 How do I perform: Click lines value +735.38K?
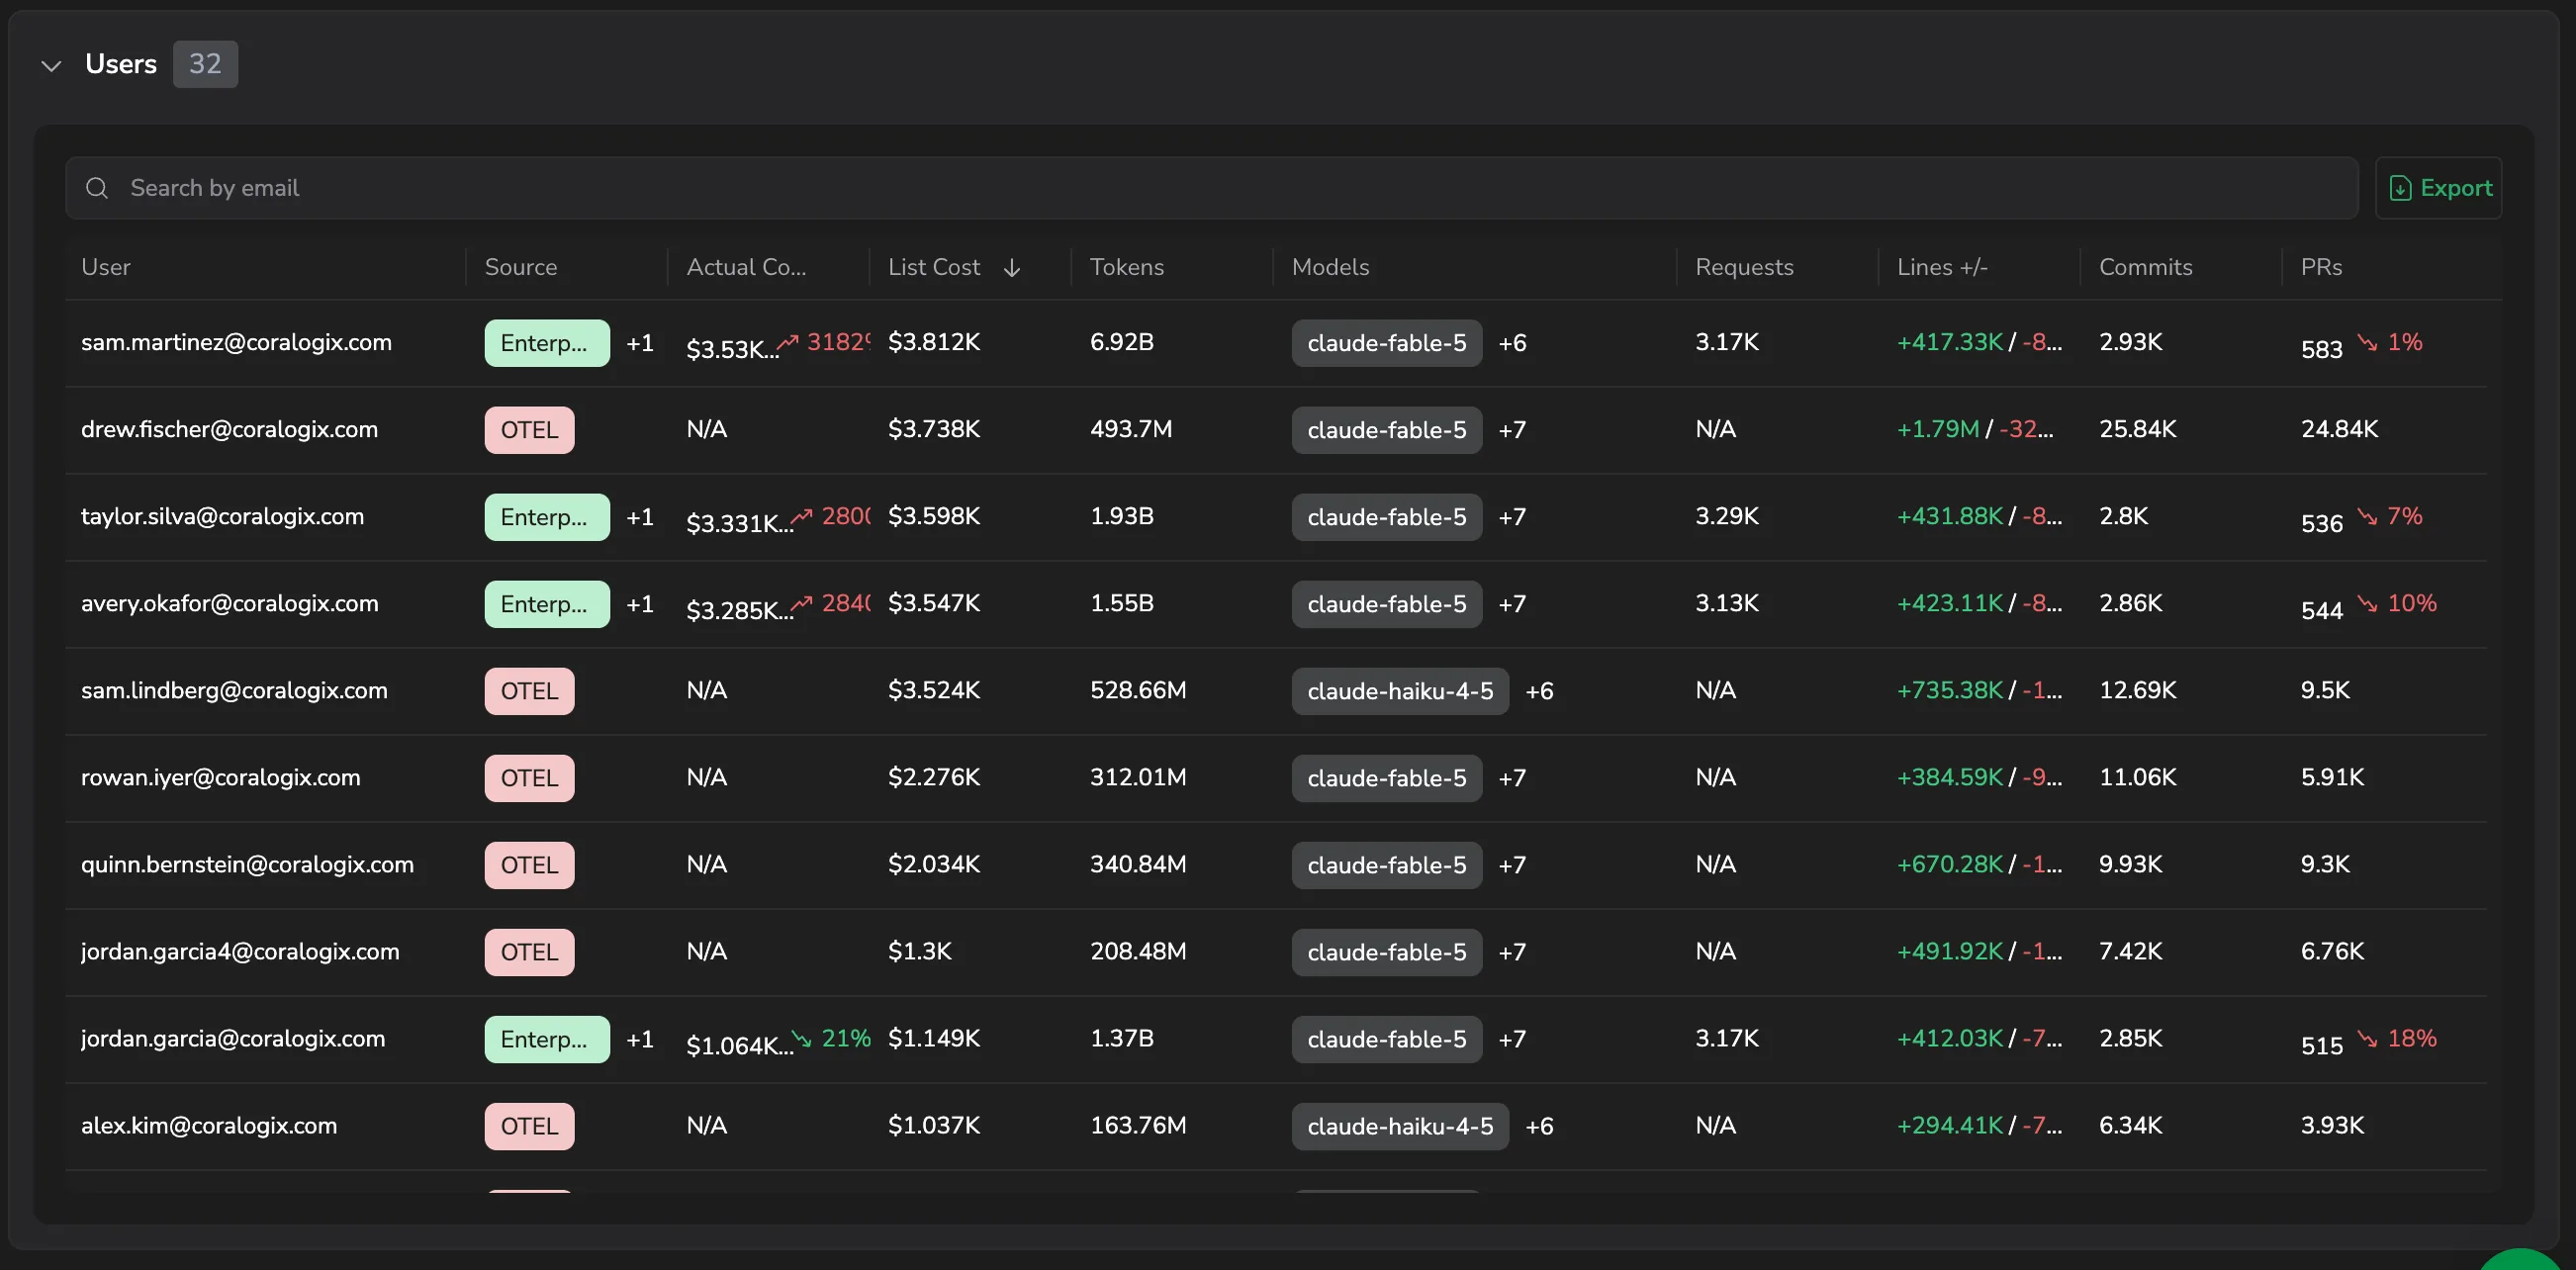click(1950, 690)
